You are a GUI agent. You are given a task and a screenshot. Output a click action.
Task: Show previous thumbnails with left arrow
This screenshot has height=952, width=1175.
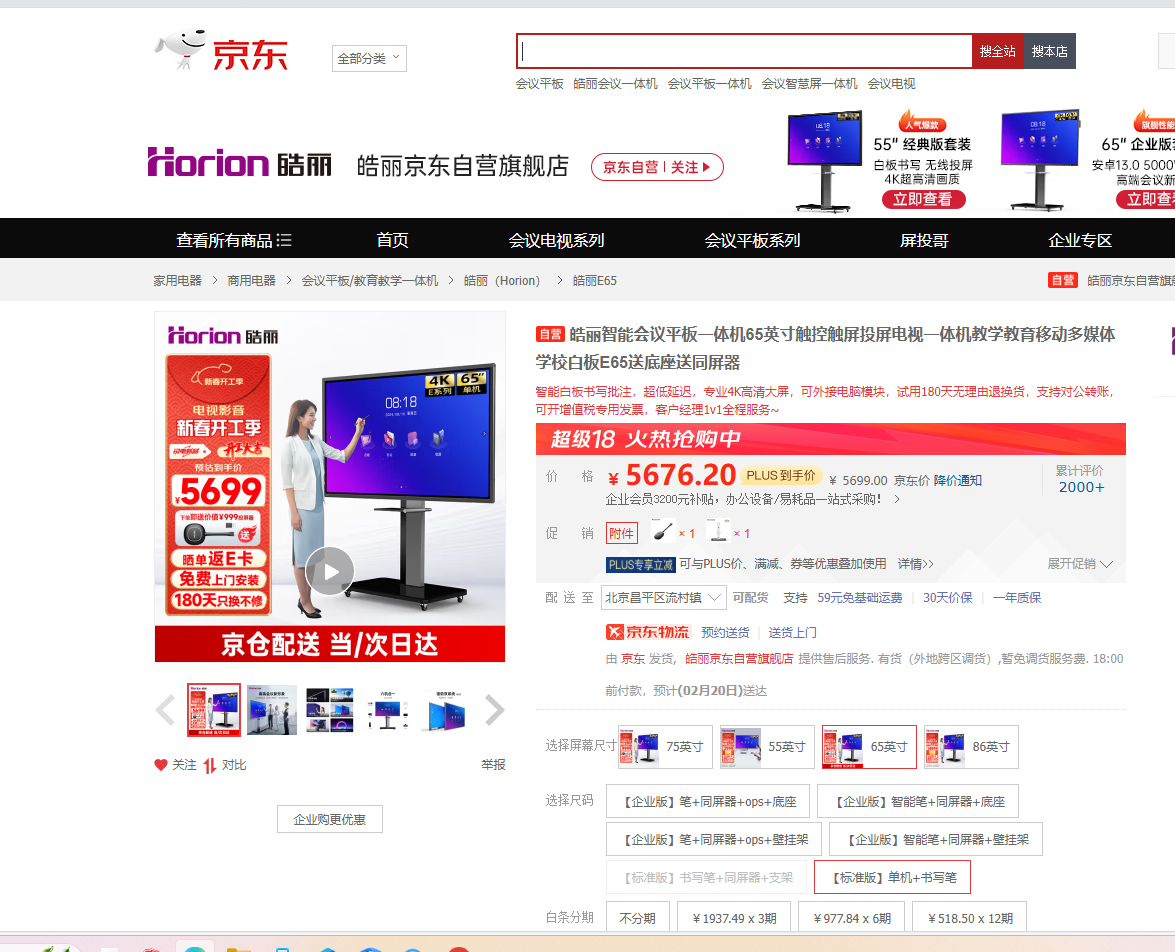tap(165, 710)
